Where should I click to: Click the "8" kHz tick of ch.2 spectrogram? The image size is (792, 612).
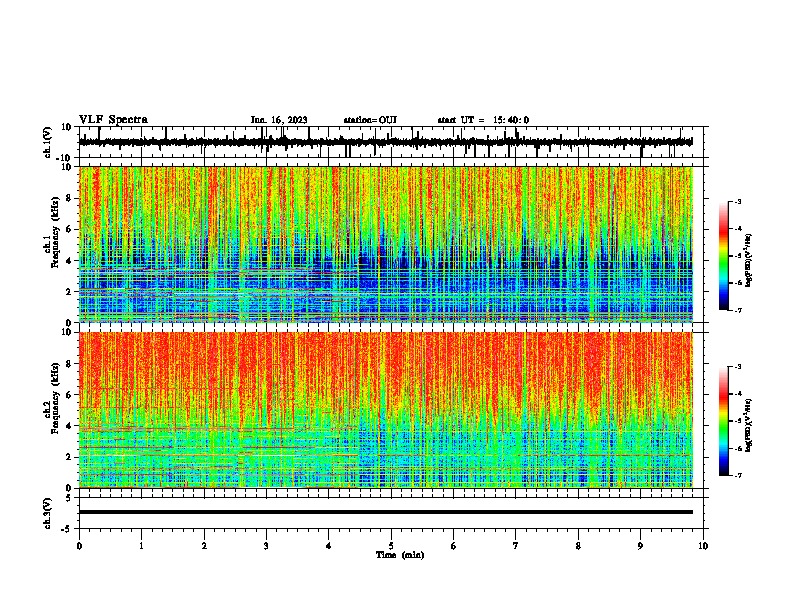pyautogui.click(x=70, y=364)
